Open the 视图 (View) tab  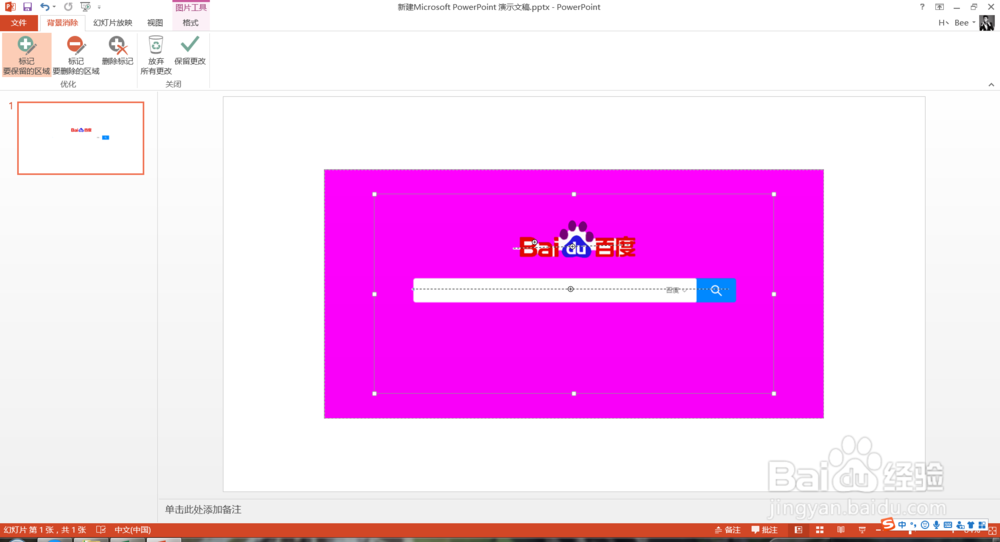(155, 23)
